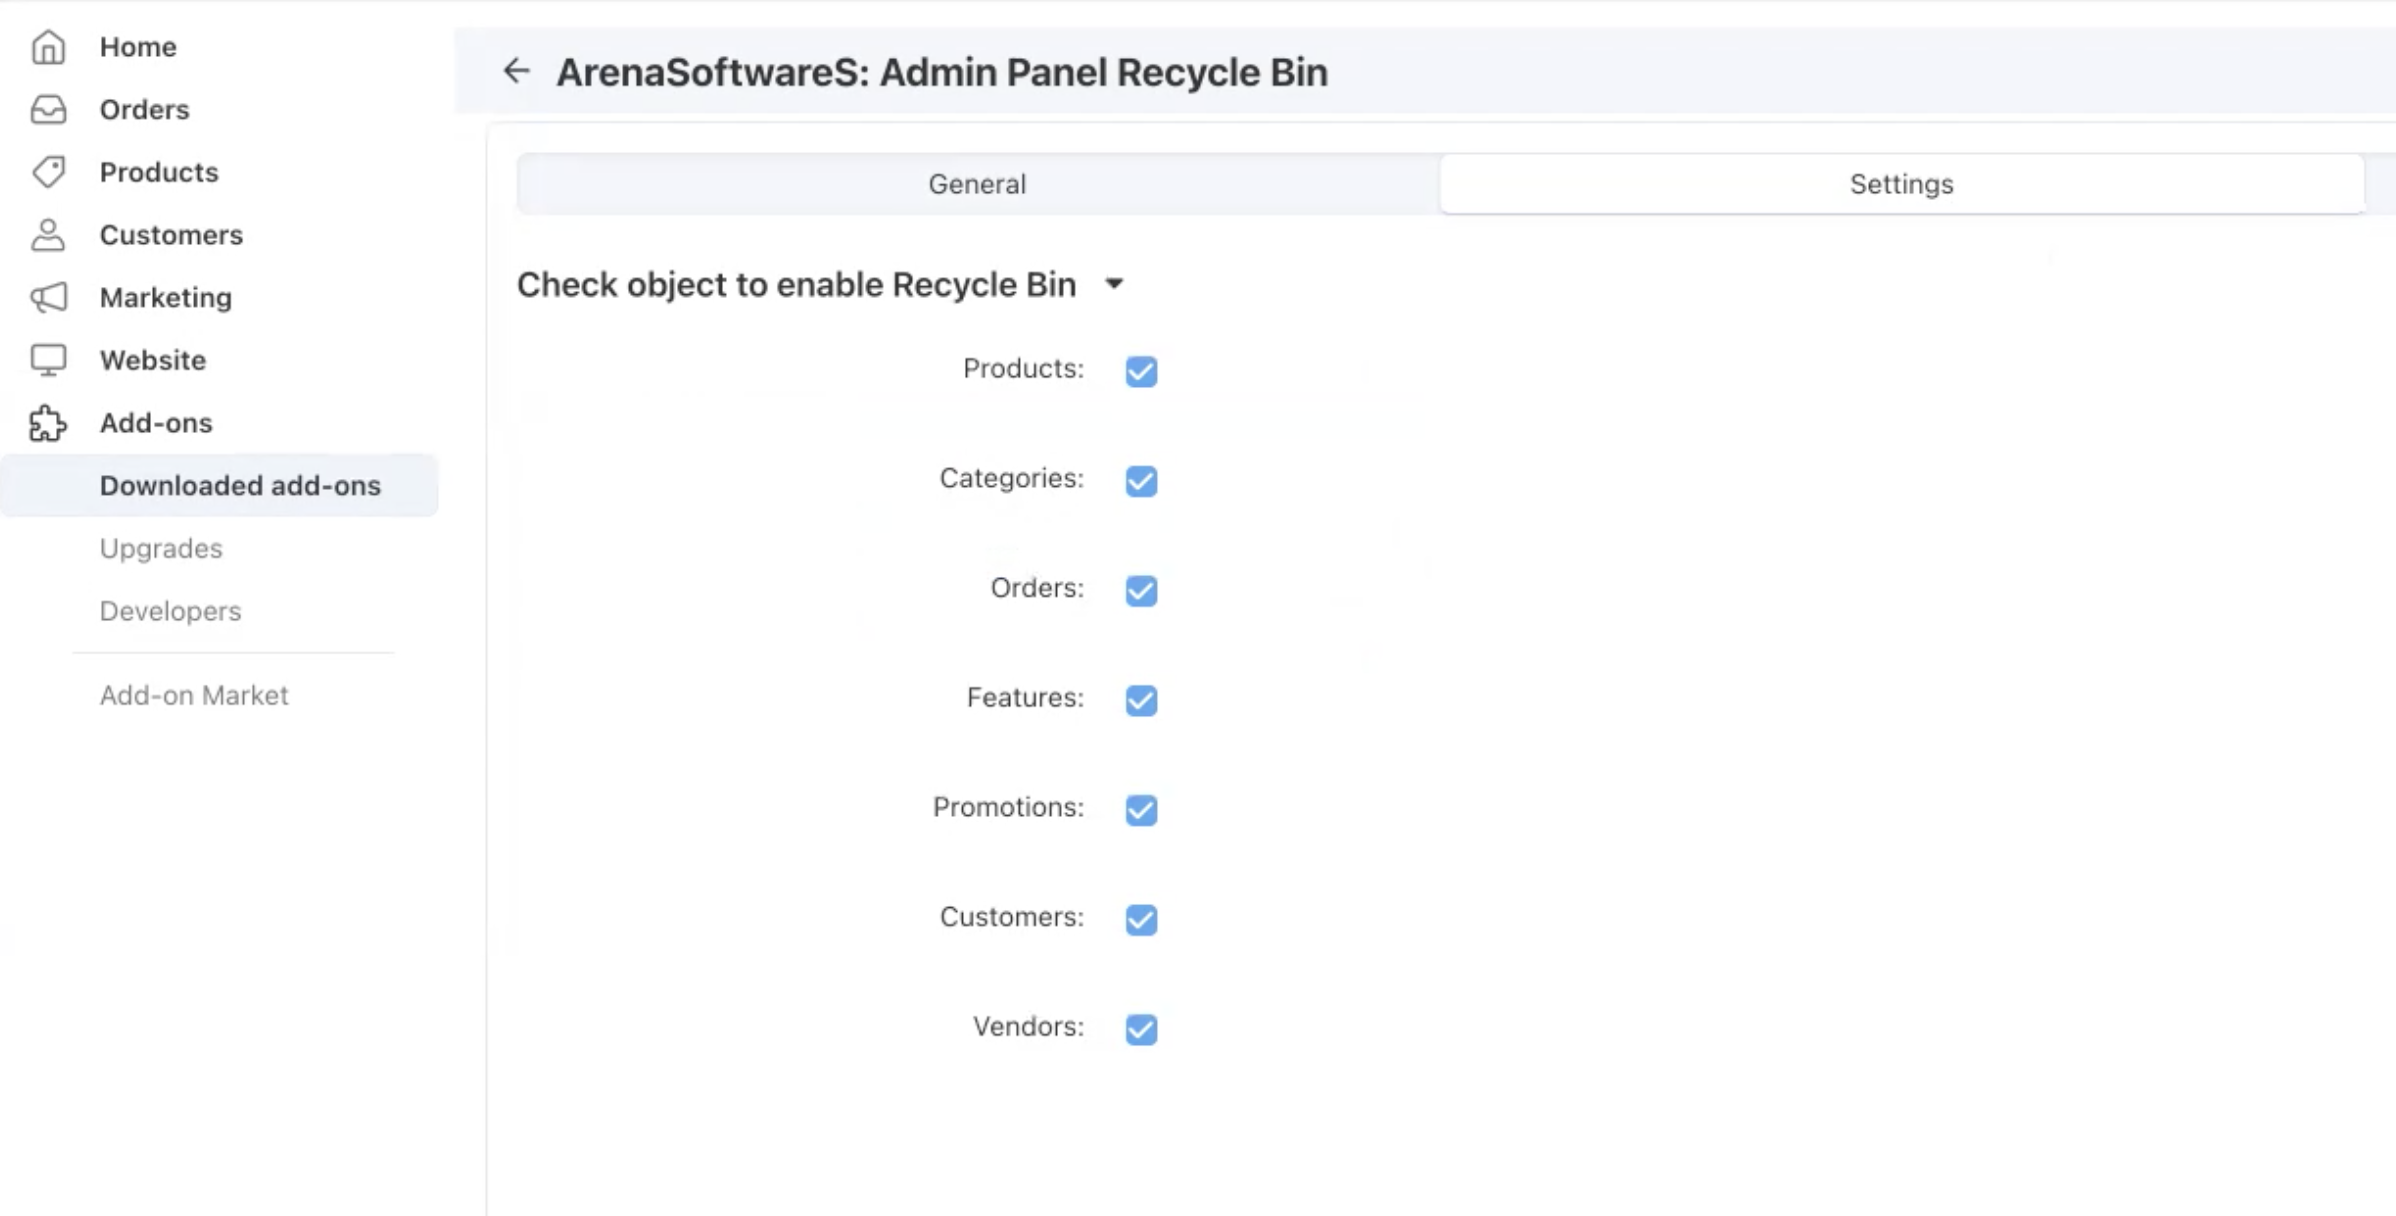Visit the Add-on Market link
The width and height of the screenshot is (2396, 1216).
194,695
